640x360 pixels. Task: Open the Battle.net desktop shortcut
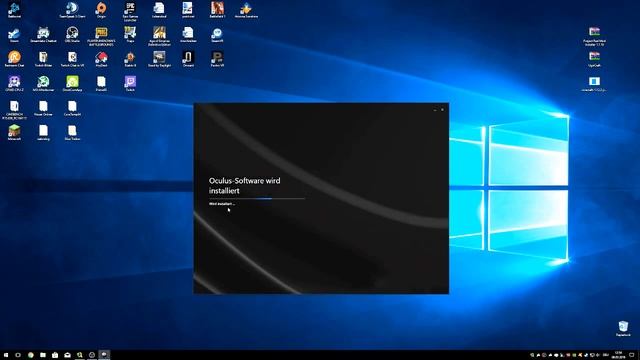(x=14, y=10)
